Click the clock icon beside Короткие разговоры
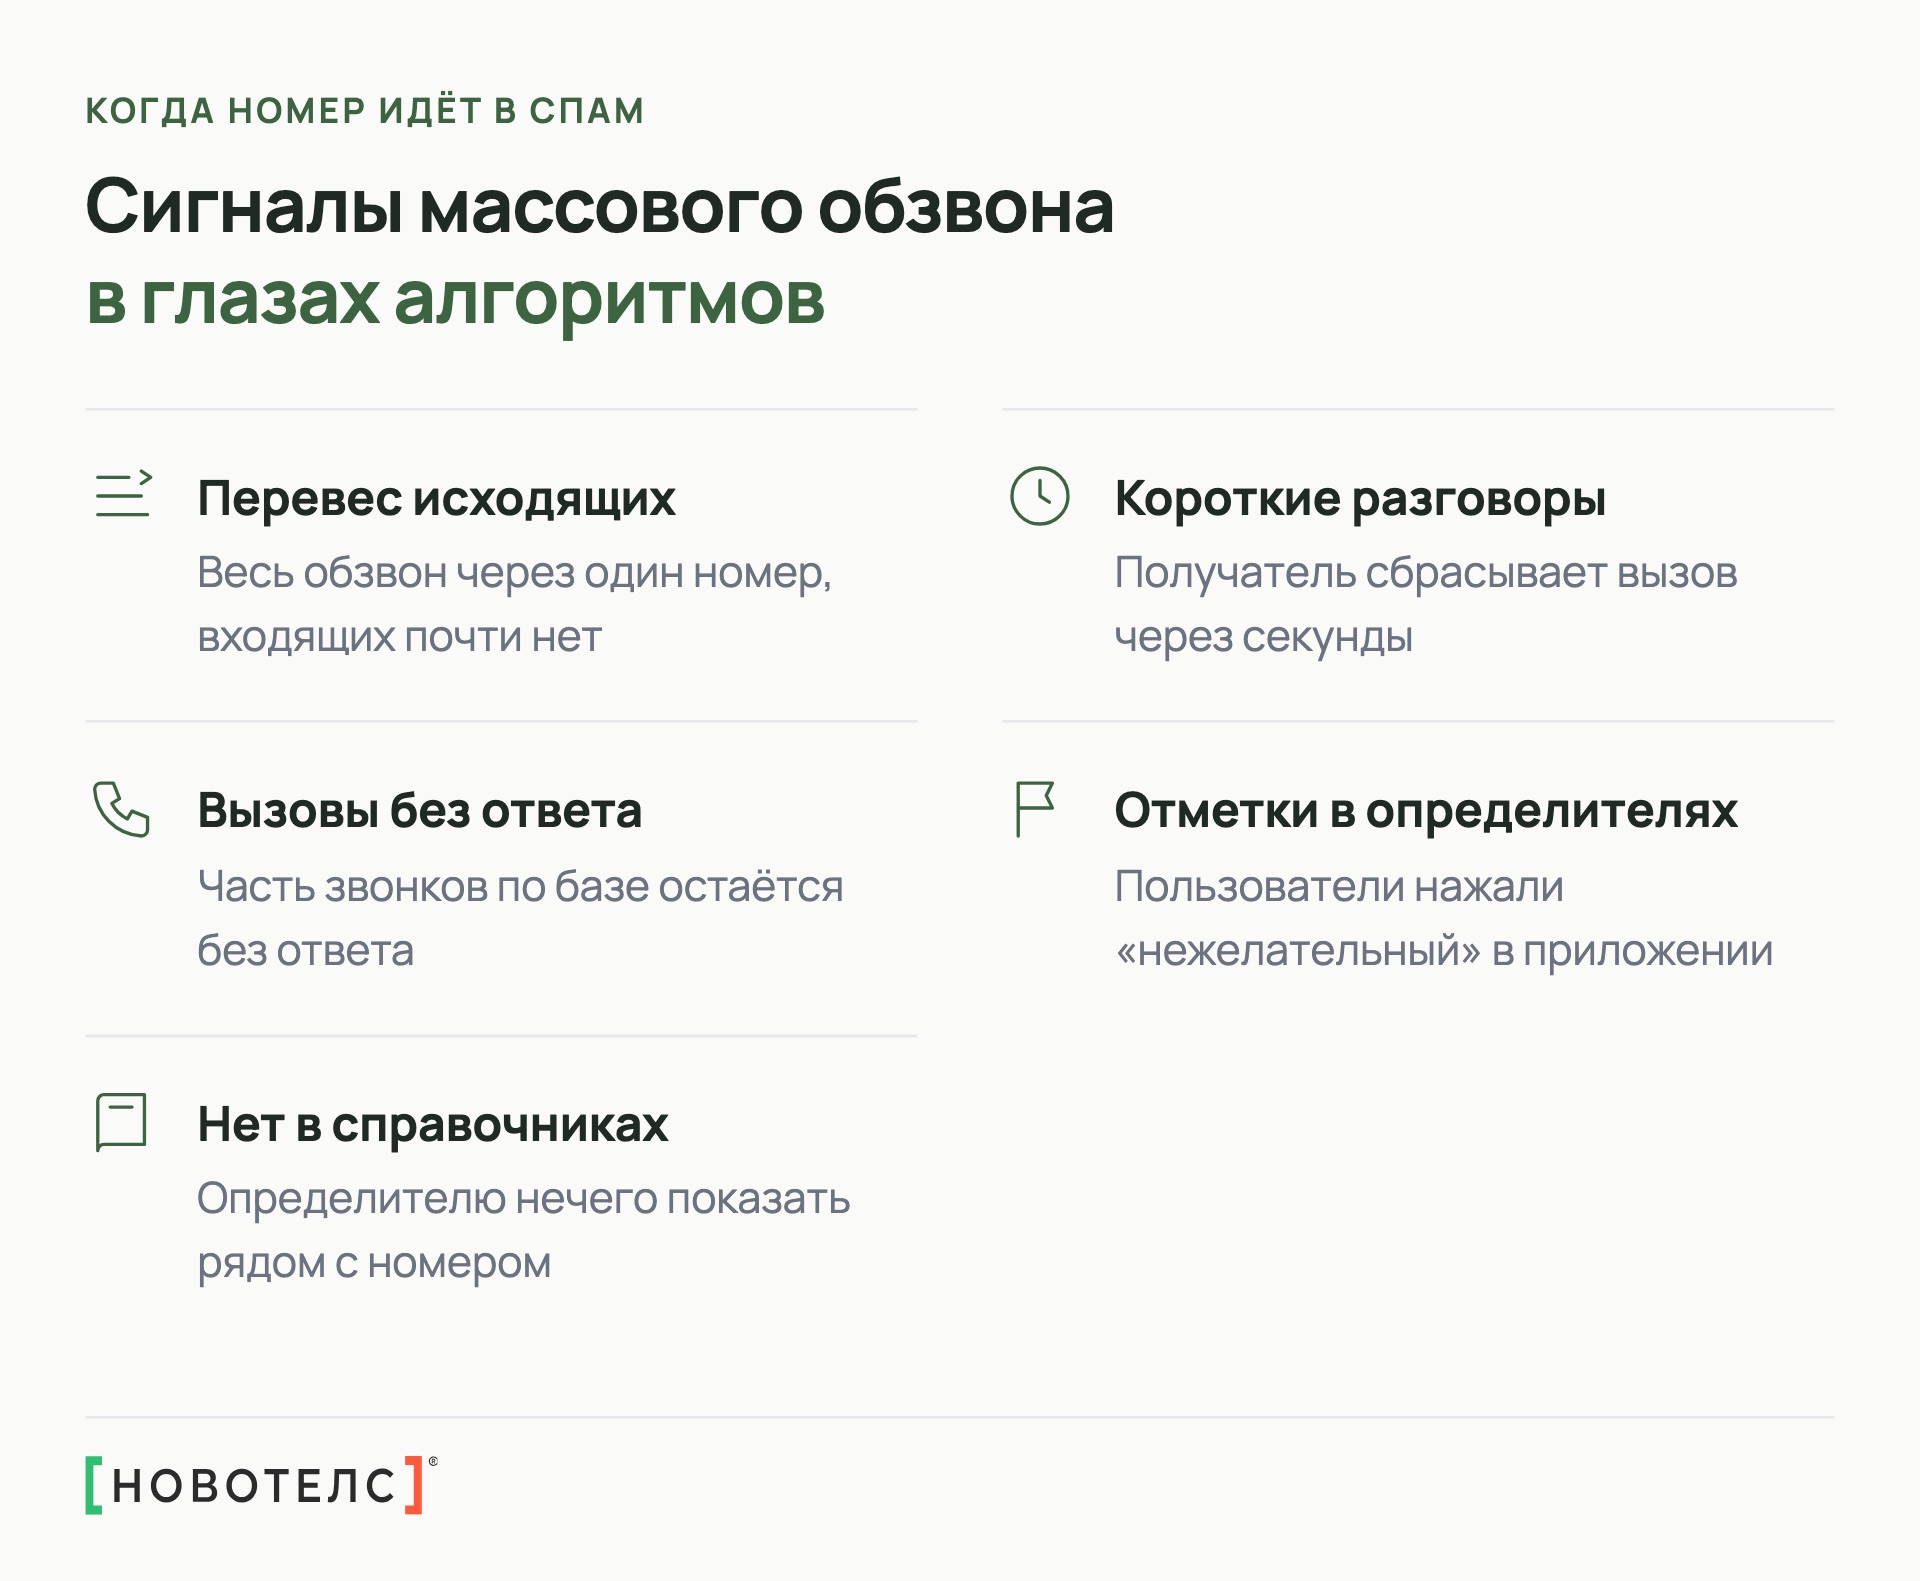The width and height of the screenshot is (1920, 1581). coord(1040,496)
